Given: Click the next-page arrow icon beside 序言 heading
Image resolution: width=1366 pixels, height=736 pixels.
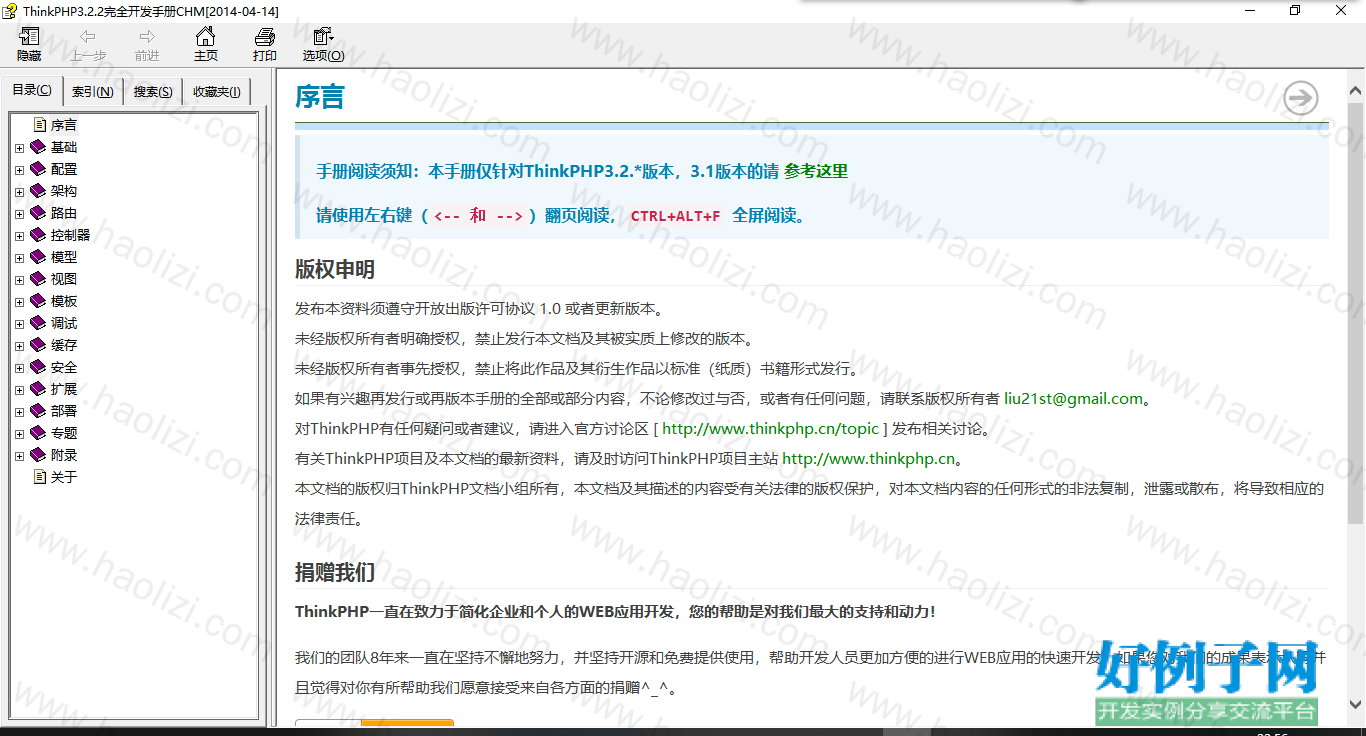Looking at the screenshot, I should point(1301,98).
